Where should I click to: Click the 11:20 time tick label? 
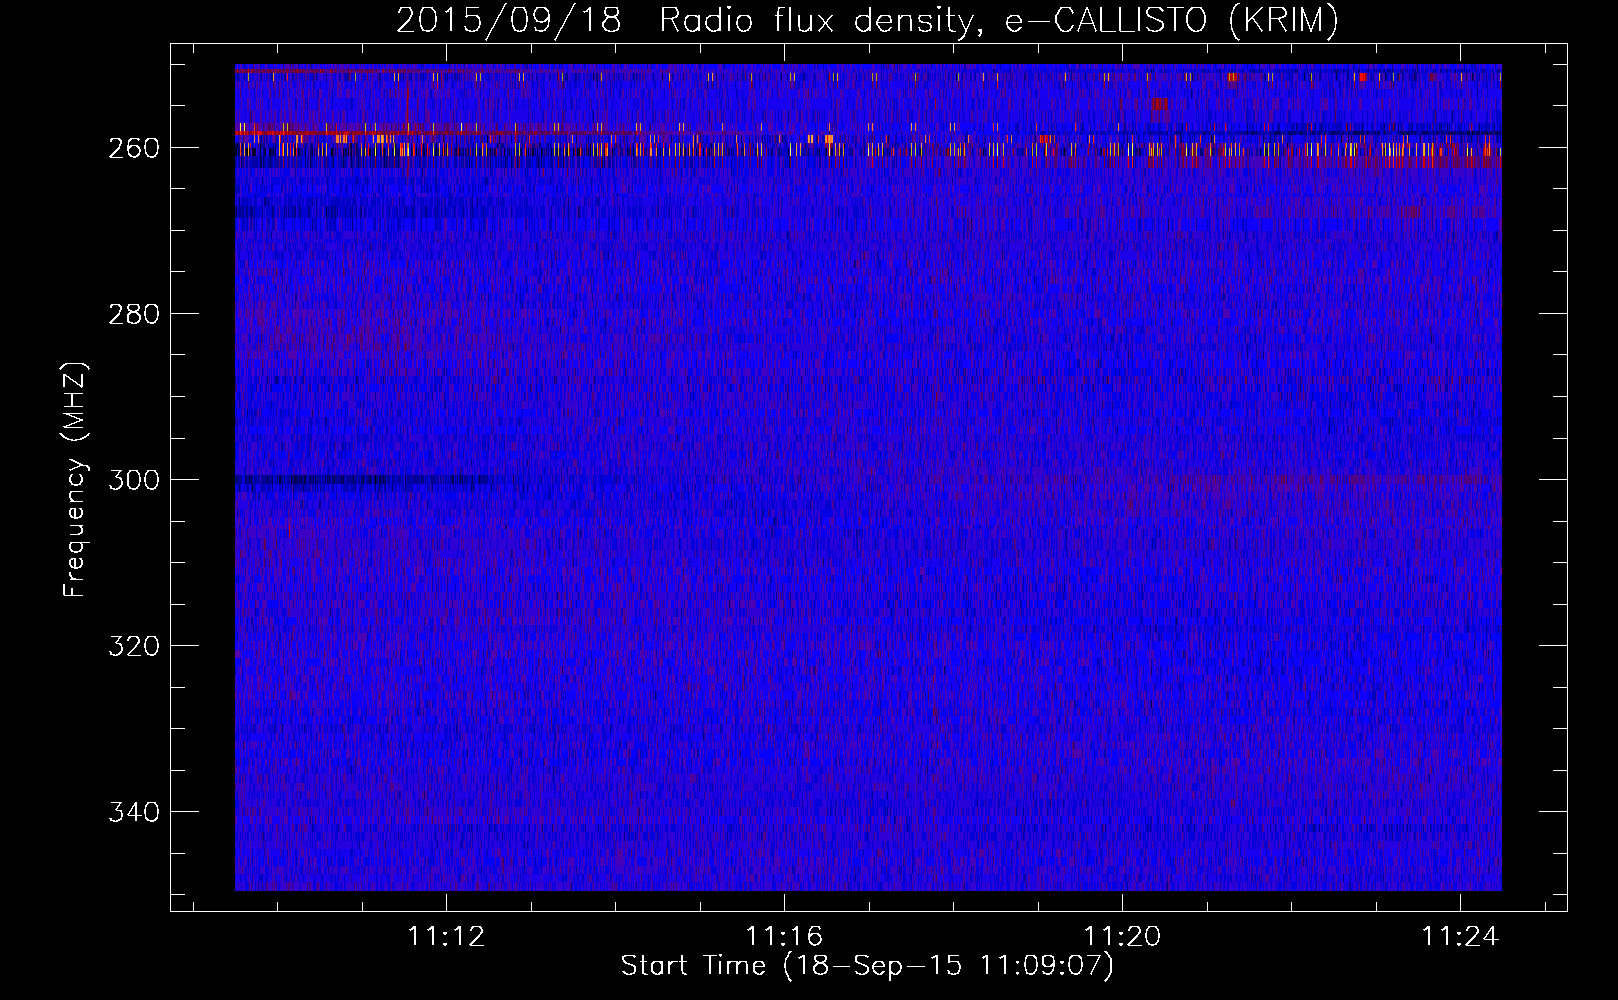point(1123,936)
